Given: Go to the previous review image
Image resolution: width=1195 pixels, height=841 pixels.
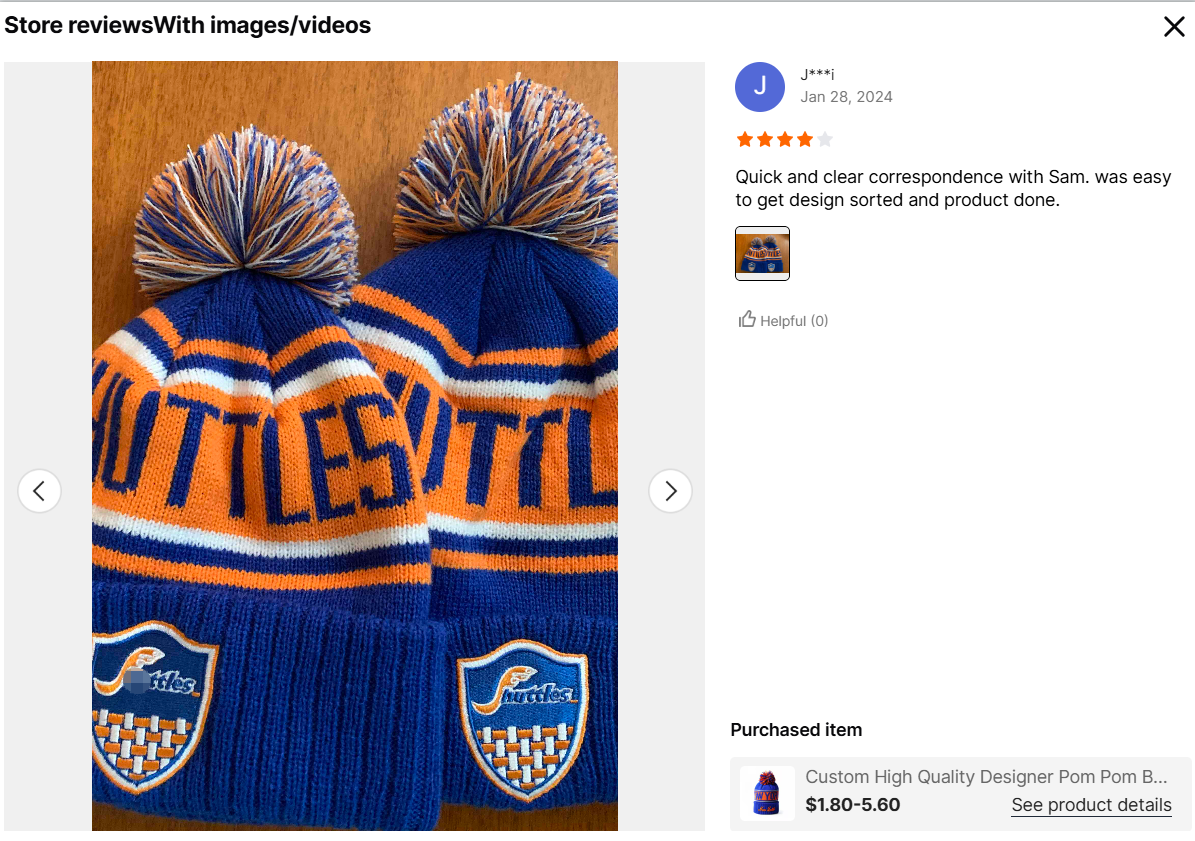Looking at the screenshot, I should point(40,491).
